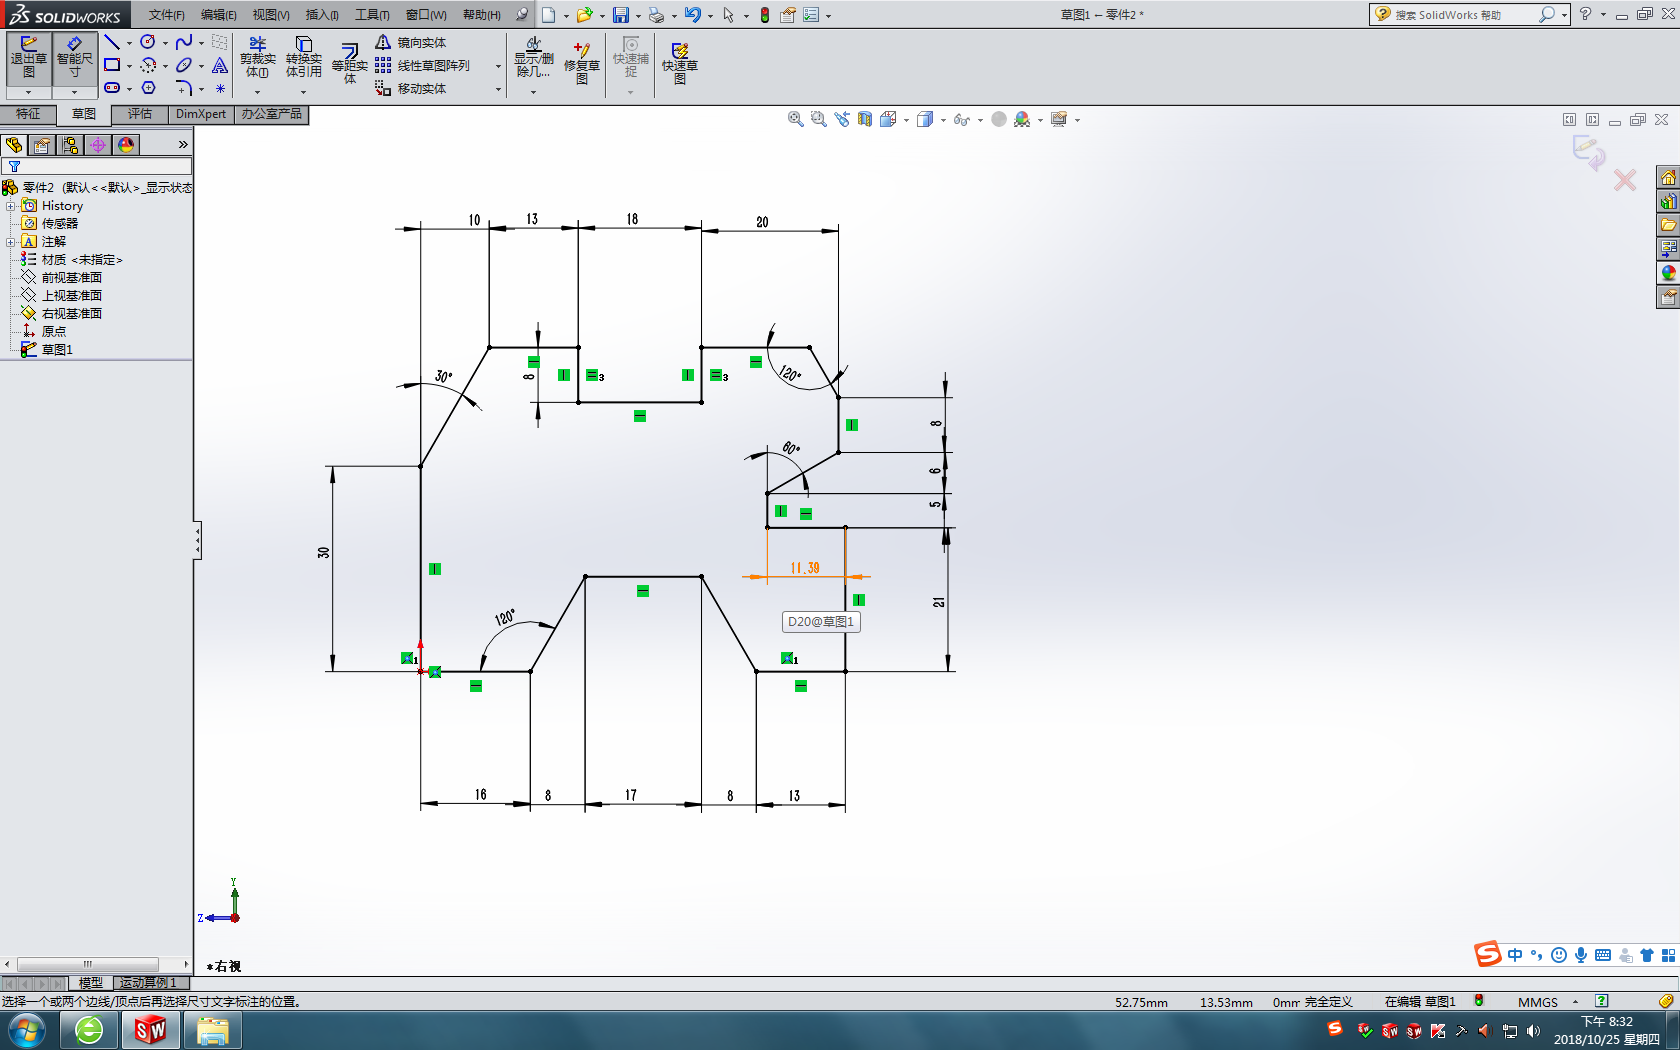Click Zoom to Fit in view toolbar
Screen dimensions: 1680x1050
coord(796,119)
